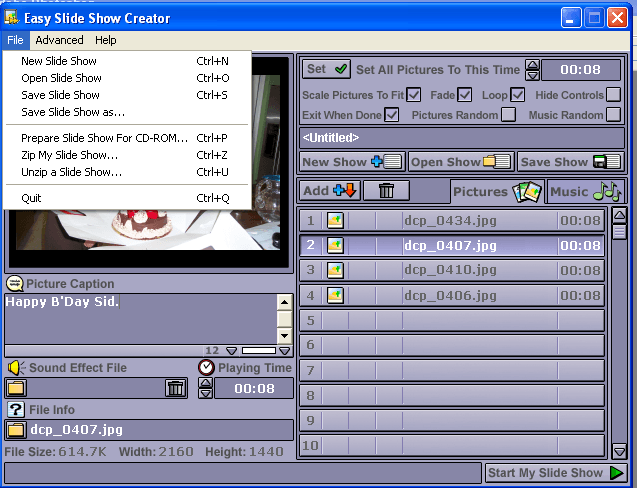Enable the Pictures Random checkbox
The image size is (637, 488).
(x=508, y=115)
